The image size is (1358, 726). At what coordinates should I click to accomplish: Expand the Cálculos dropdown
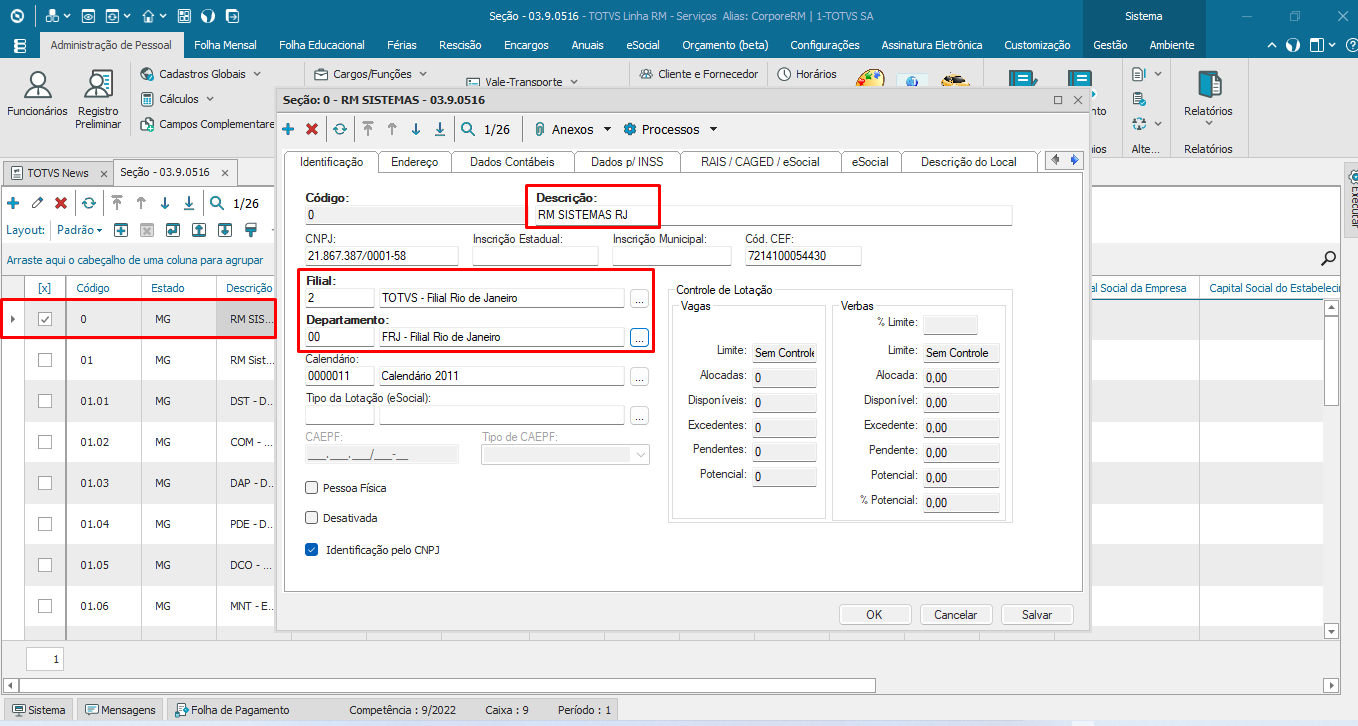[x=209, y=99]
